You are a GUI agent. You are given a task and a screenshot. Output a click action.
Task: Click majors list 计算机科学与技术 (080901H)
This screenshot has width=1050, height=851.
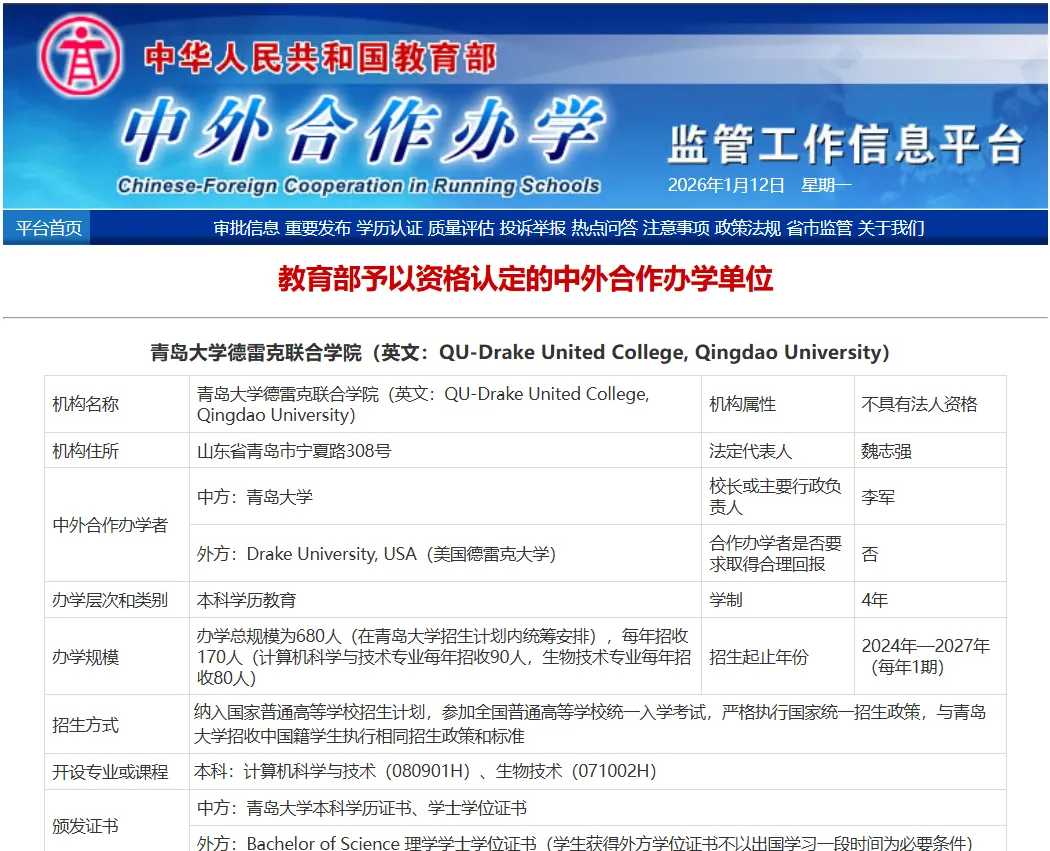pos(425,771)
